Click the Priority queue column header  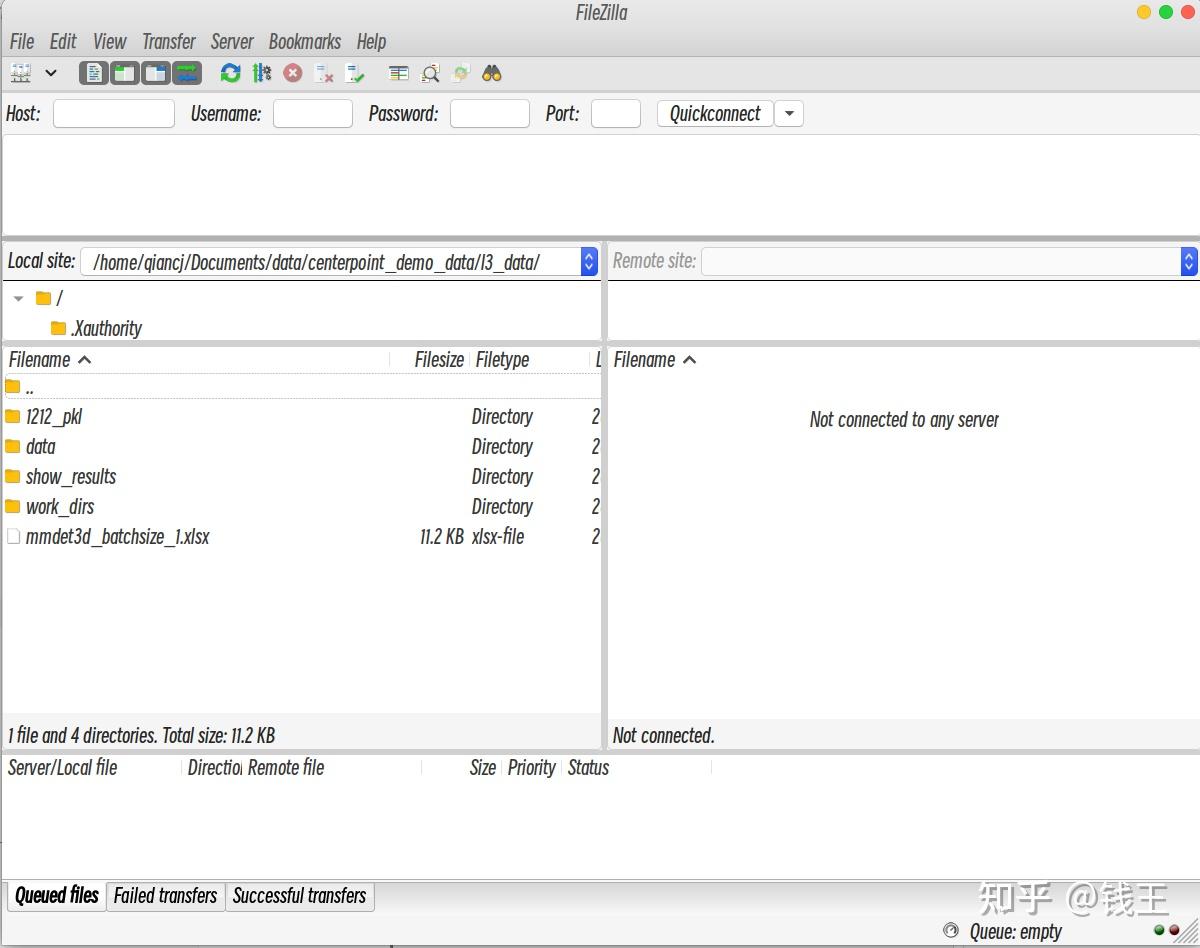coord(531,768)
